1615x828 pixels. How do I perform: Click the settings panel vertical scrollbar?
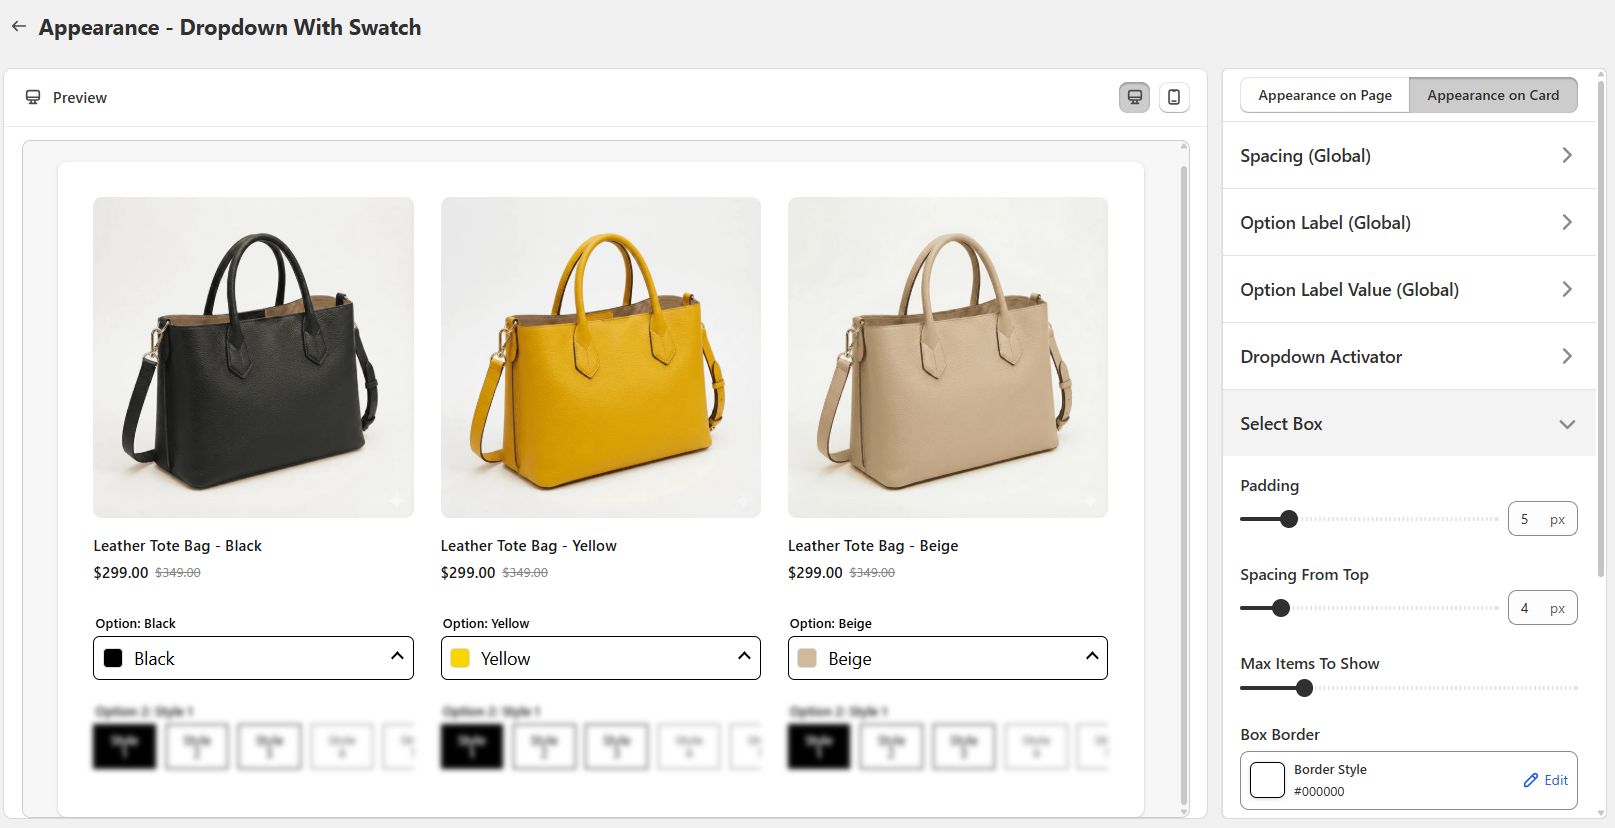(x=1601, y=330)
